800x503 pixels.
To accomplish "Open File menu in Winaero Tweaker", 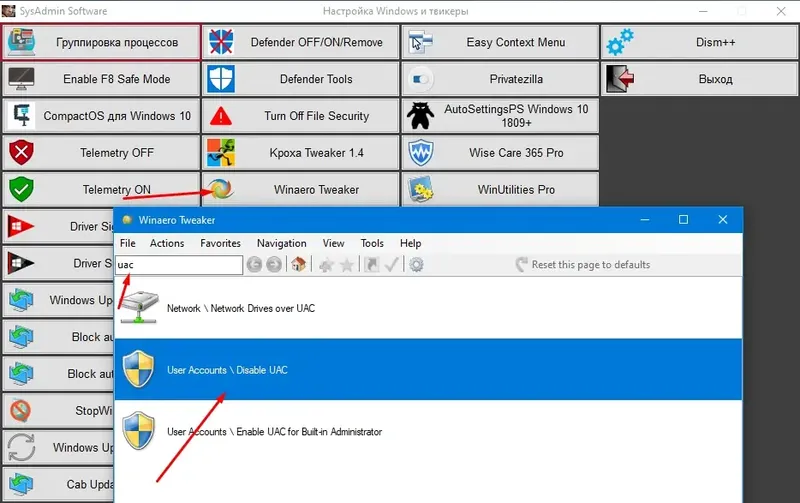I will coord(128,243).
